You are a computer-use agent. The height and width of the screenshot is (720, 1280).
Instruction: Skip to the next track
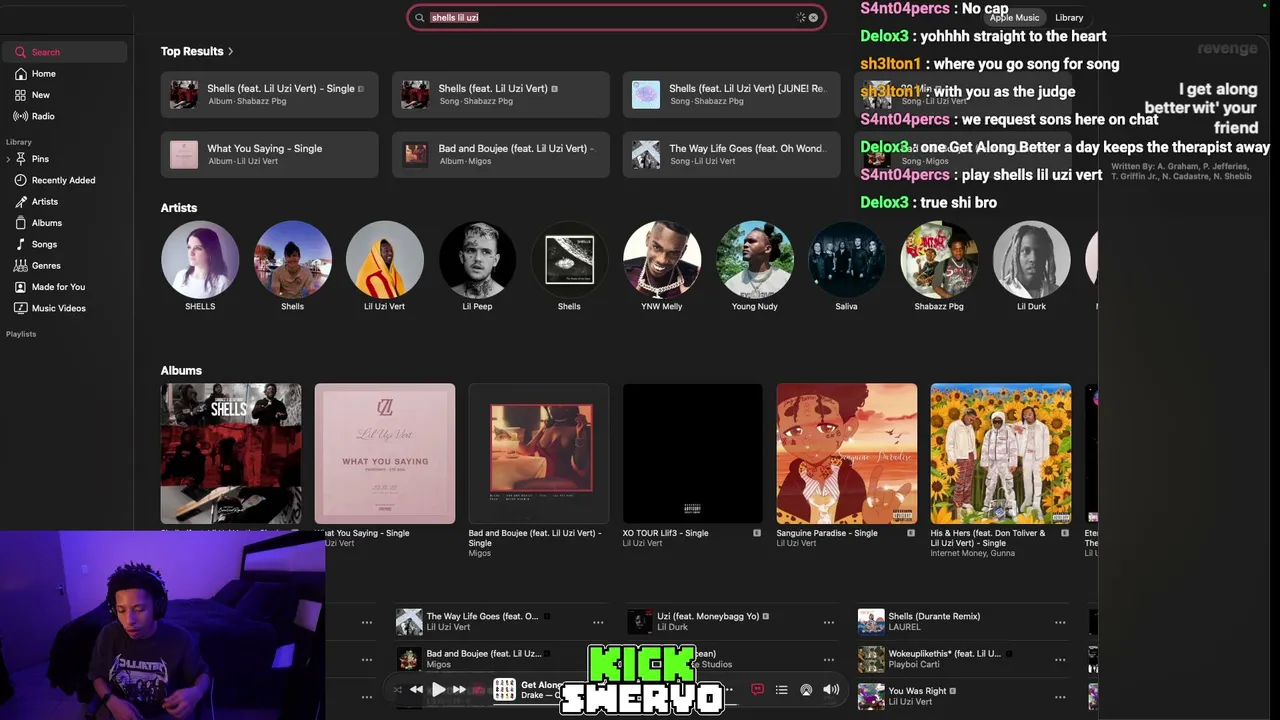tap(459, 689)
